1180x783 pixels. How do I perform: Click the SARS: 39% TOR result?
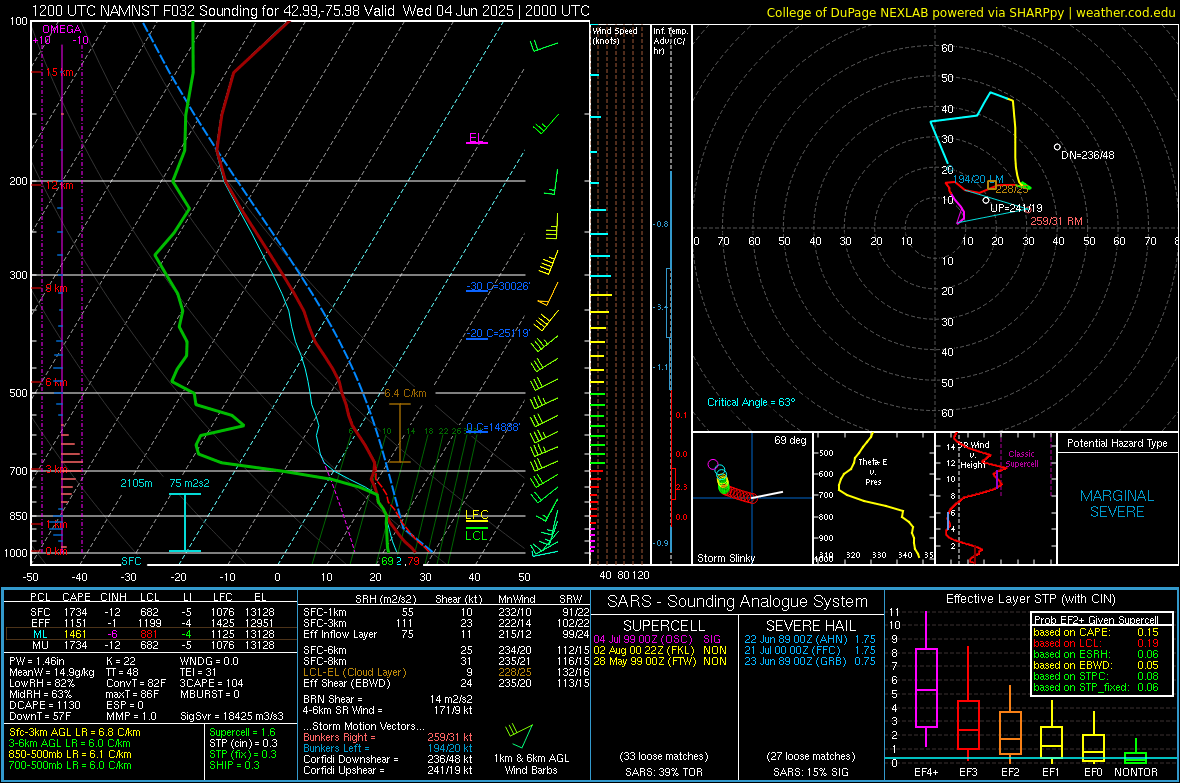pos(663,772)
